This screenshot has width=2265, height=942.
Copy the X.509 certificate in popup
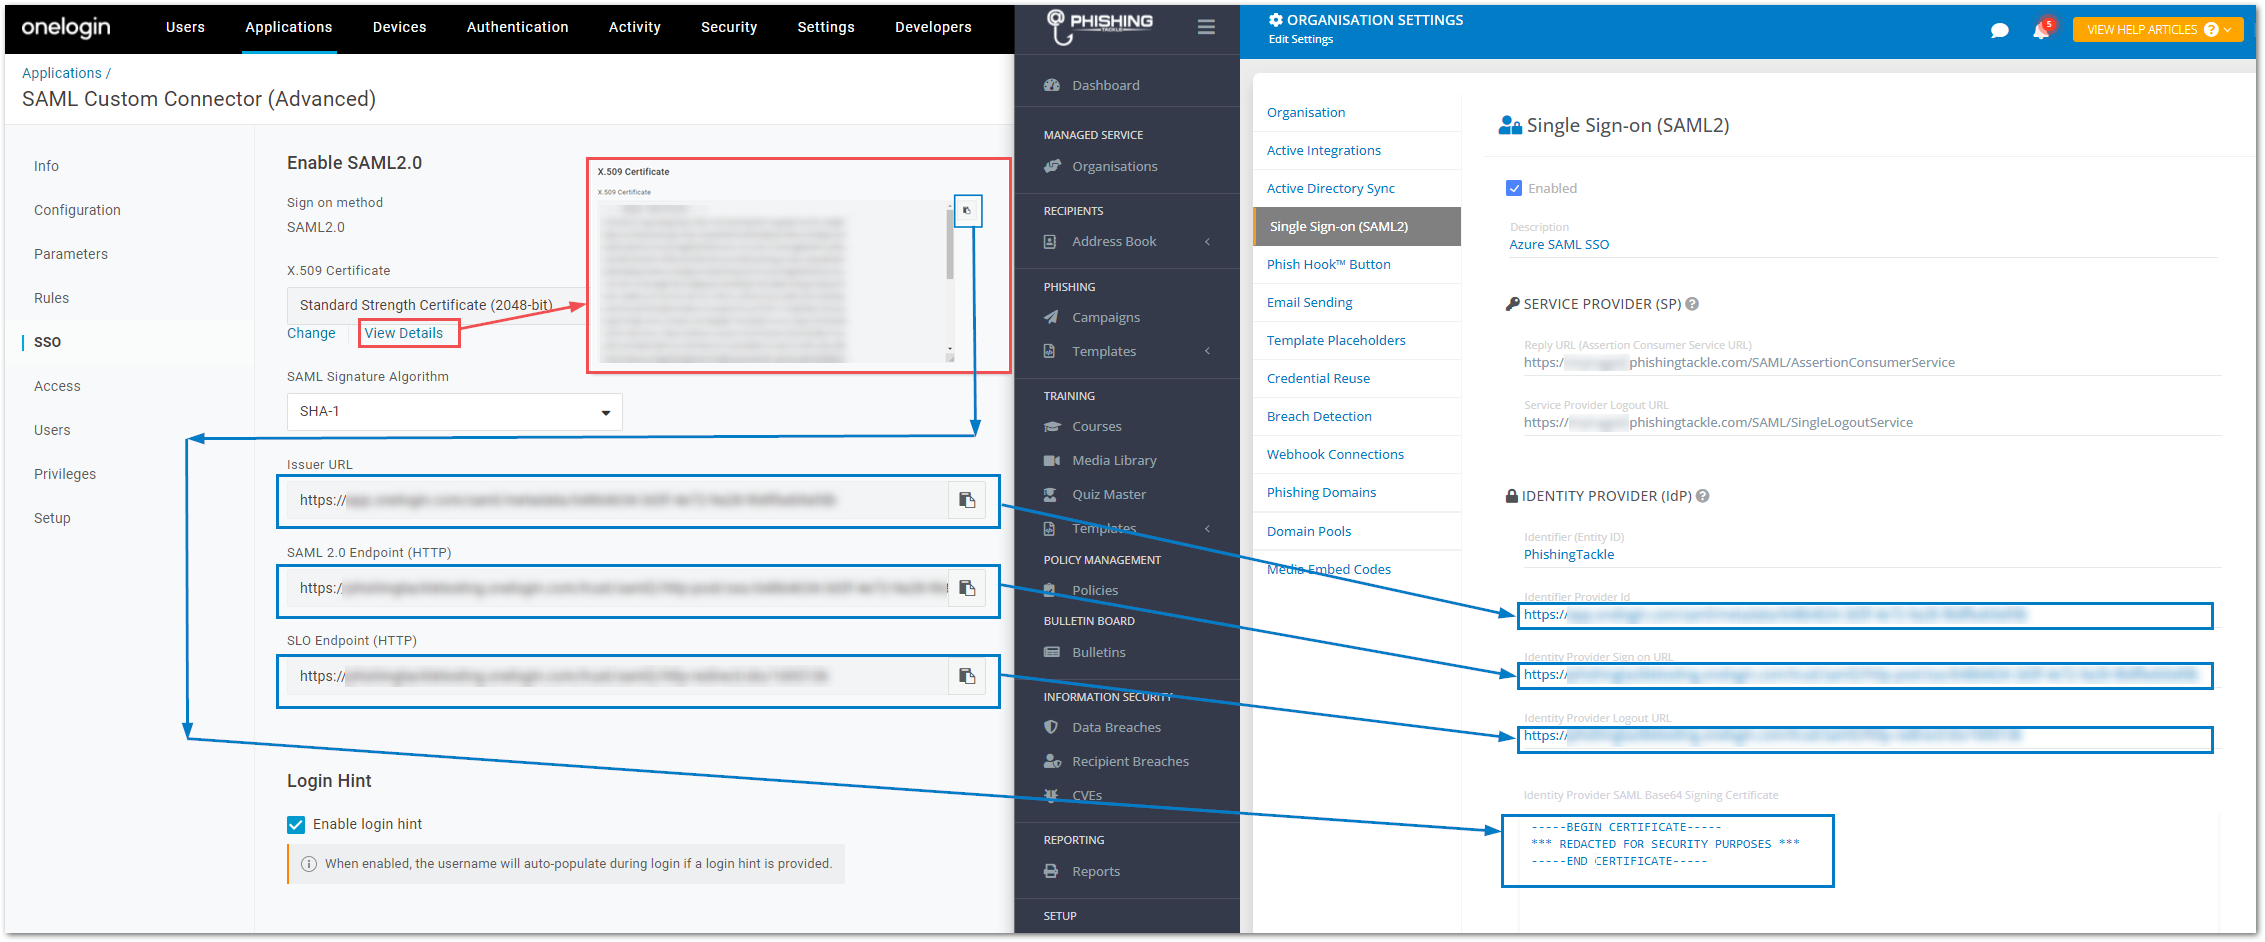(x=967, y=210)
